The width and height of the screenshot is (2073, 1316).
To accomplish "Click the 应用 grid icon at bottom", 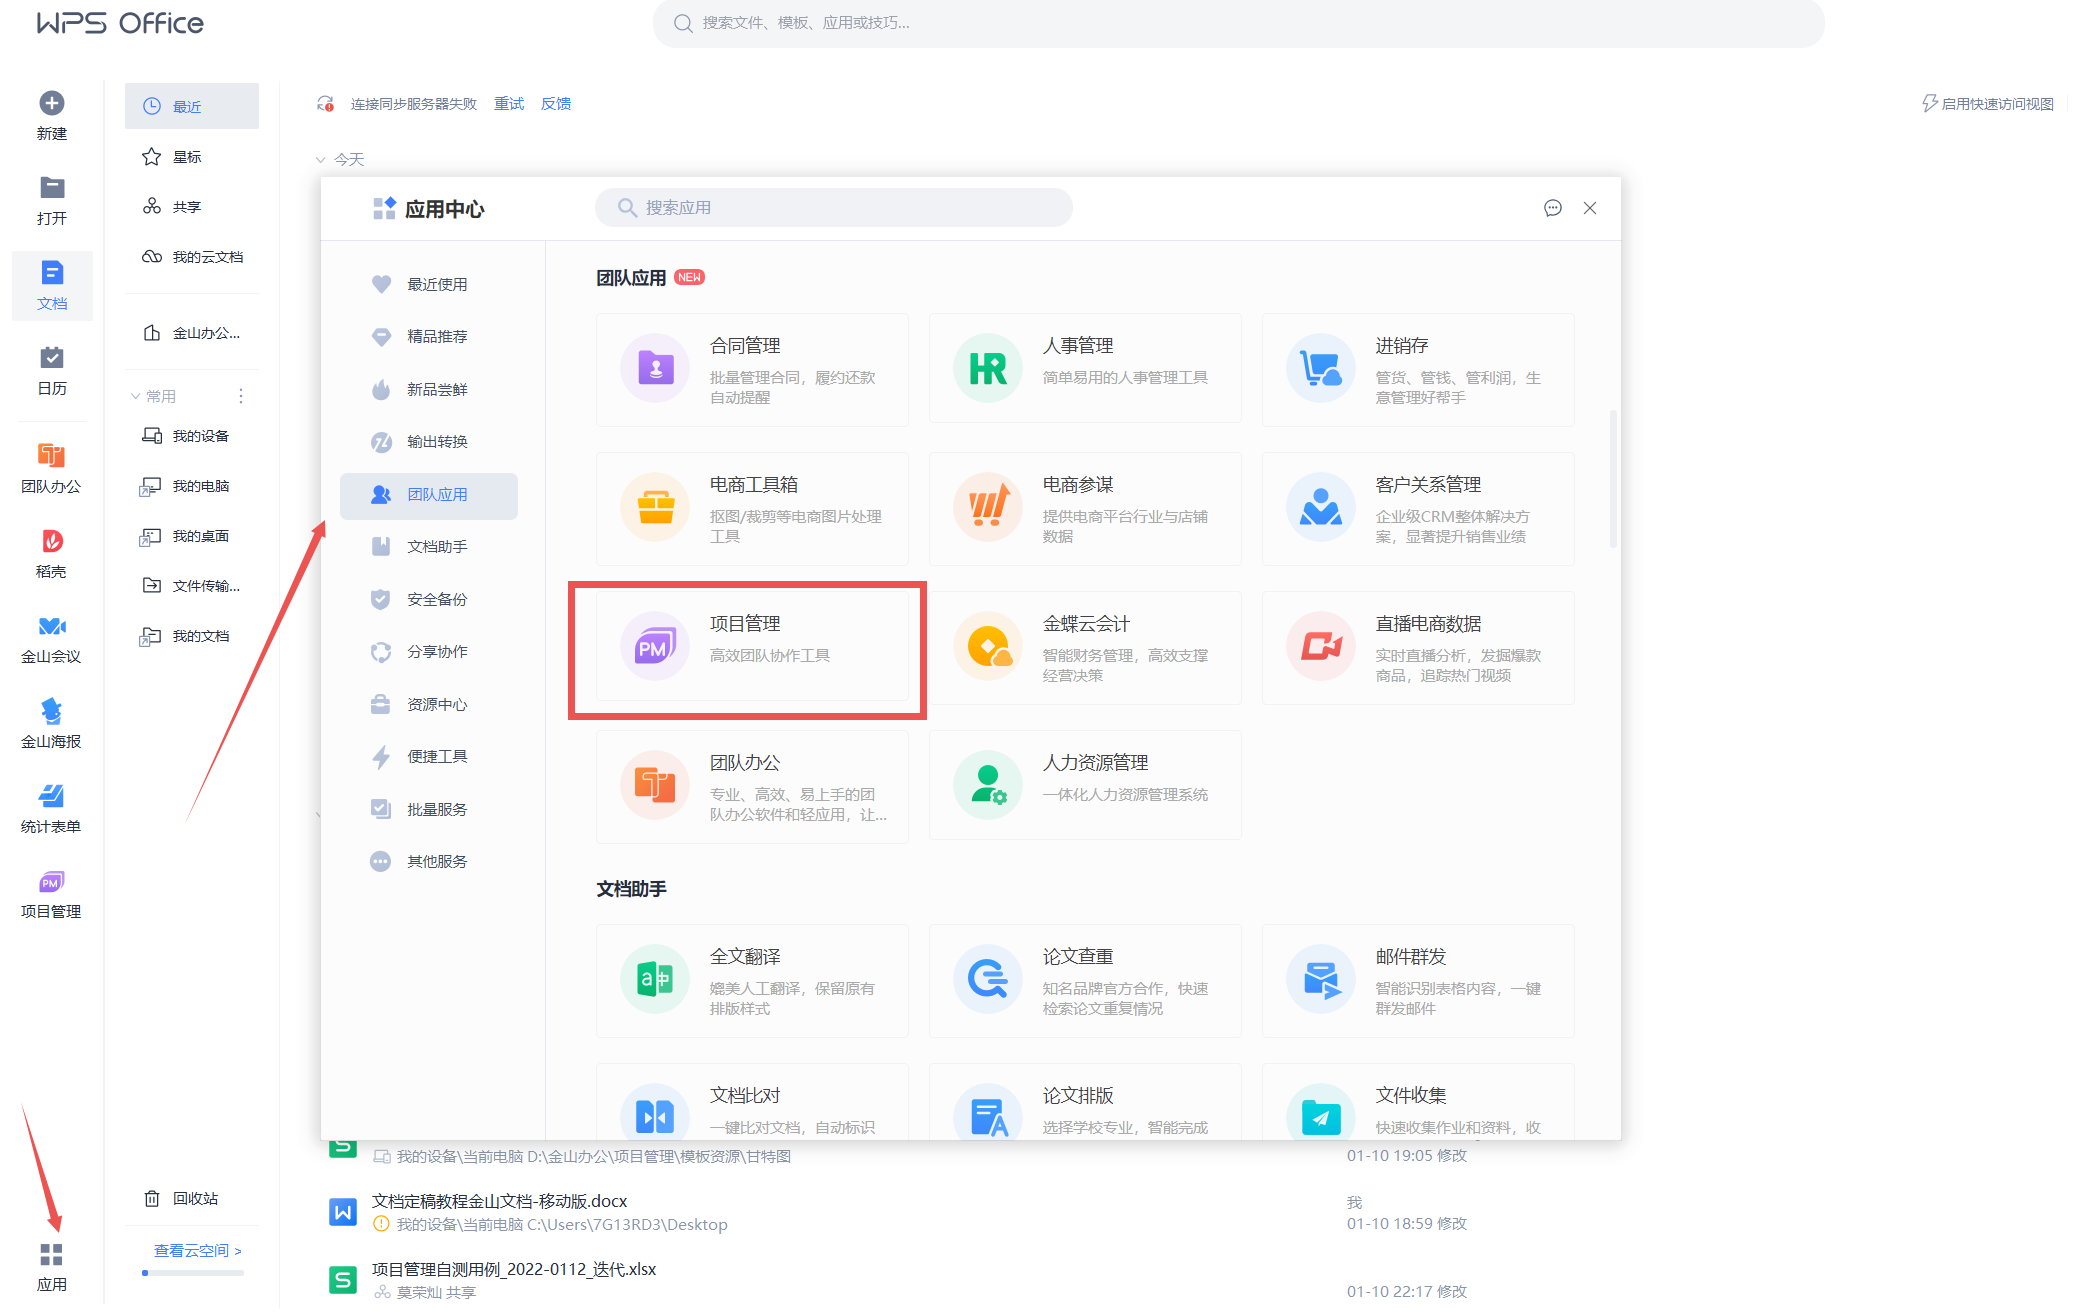I will point(52,1255).
